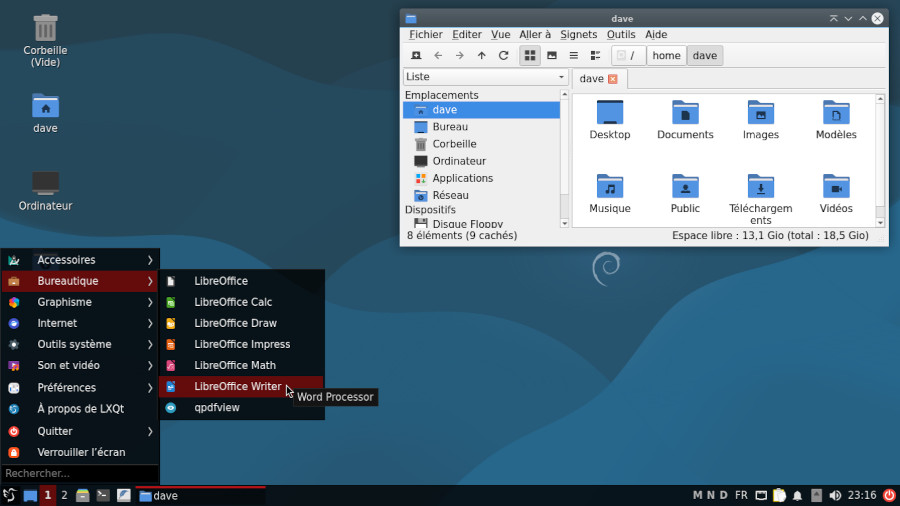The height and width of the screenshot is (506, 900).
Task: Switch to virtual desktop 2
Action: tap(64, 496)
